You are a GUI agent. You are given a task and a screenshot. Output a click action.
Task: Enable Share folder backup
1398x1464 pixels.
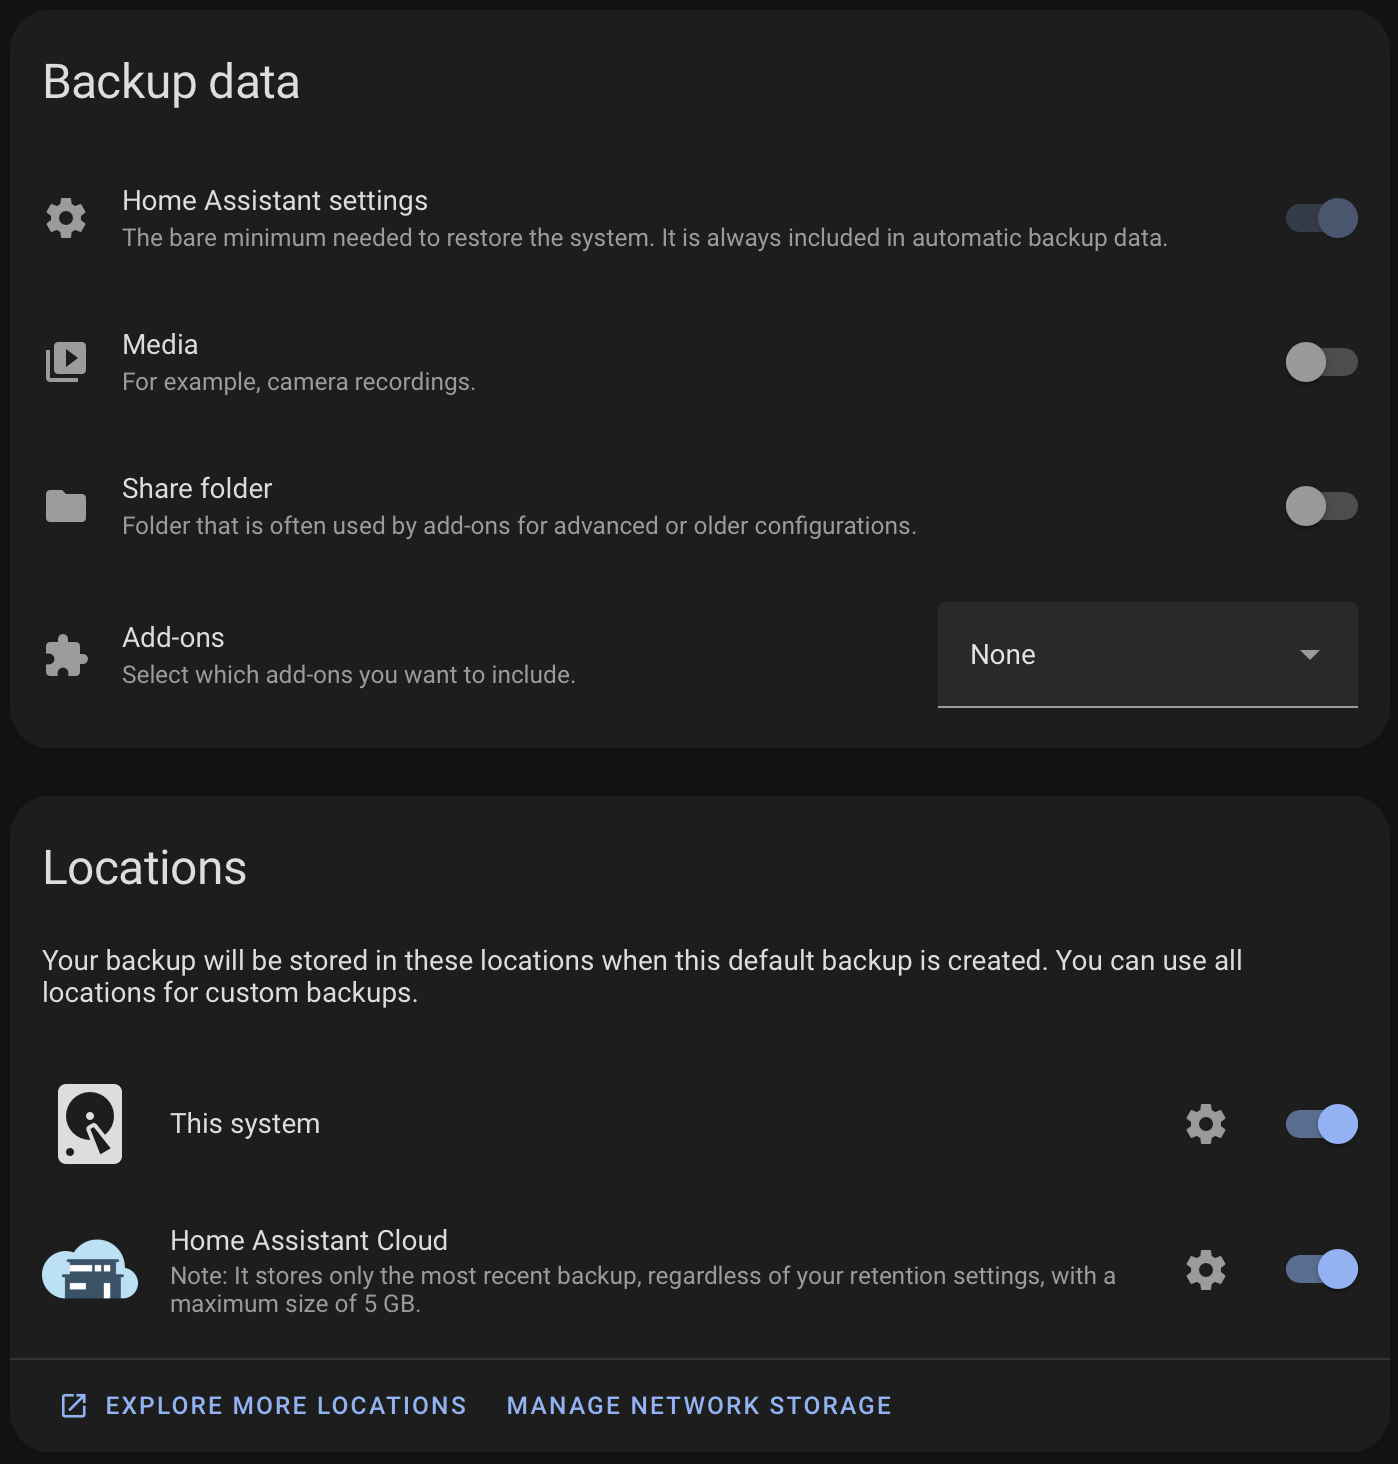(1320, 506)
